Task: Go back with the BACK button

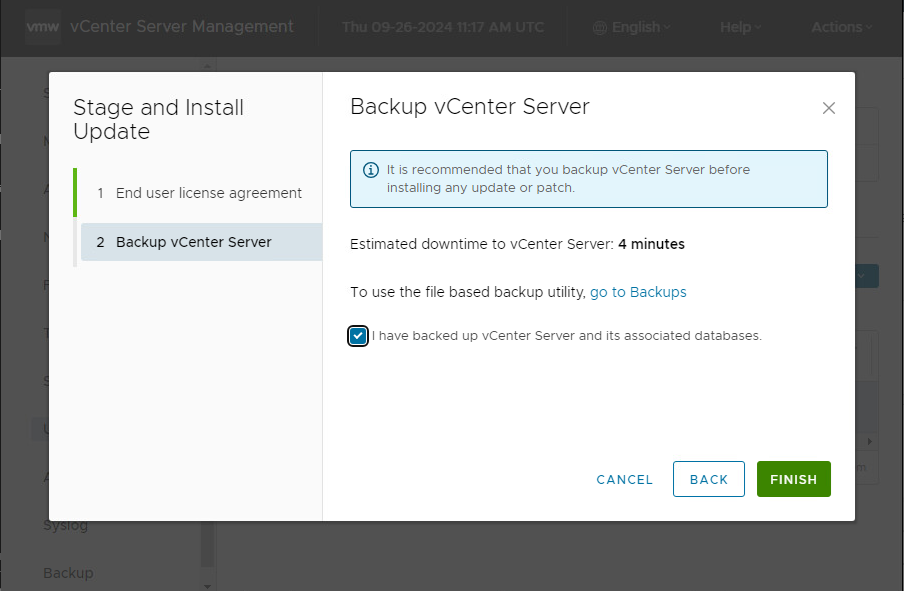Action: click(x=709, y=479)
